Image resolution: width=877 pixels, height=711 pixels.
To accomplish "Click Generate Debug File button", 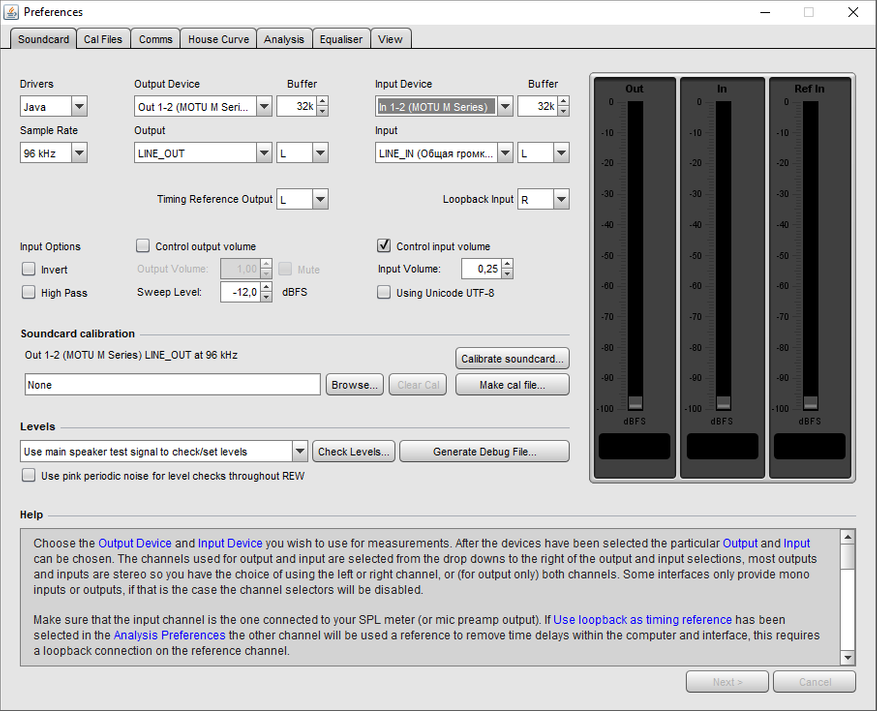I will [x=484, y=451].
